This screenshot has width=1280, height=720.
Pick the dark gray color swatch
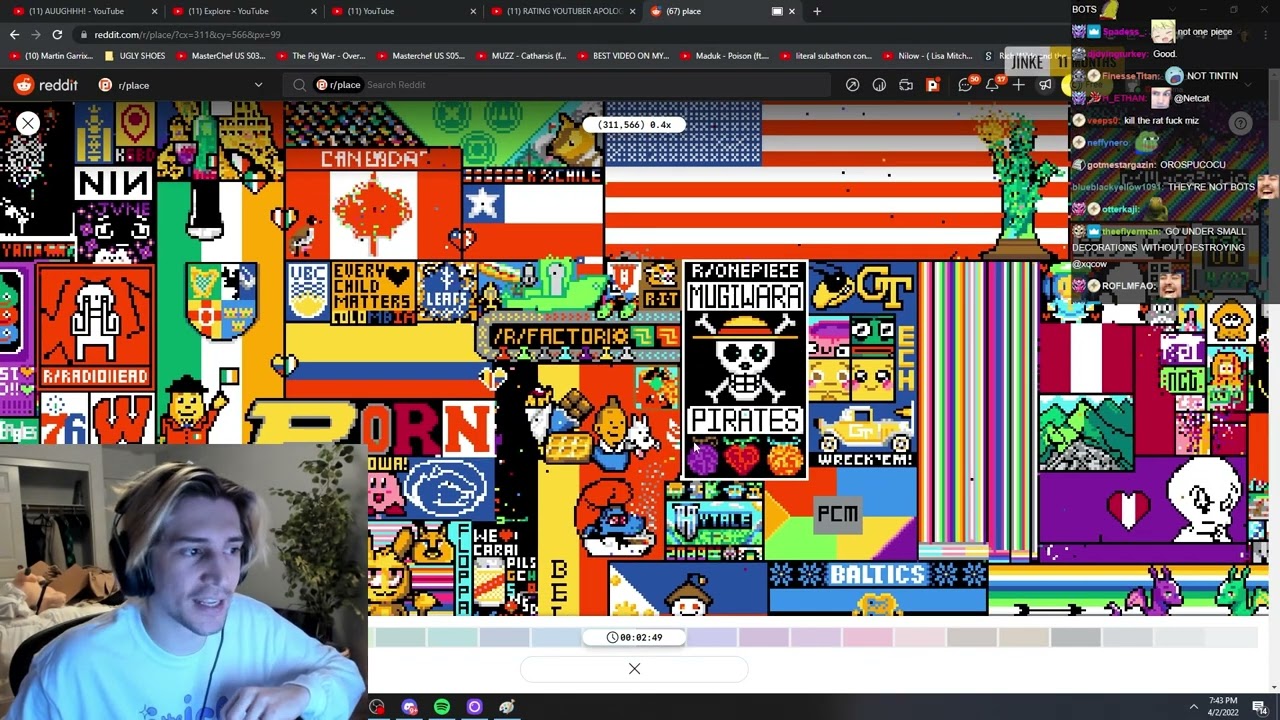click(1076, 637)
